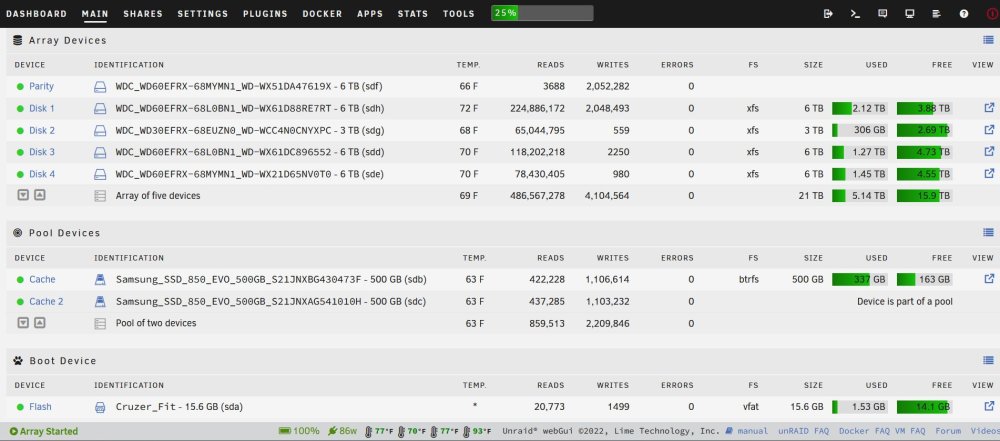1000x441 pixels.
Task: Open the Parity device link
Action: click(41, 86)
